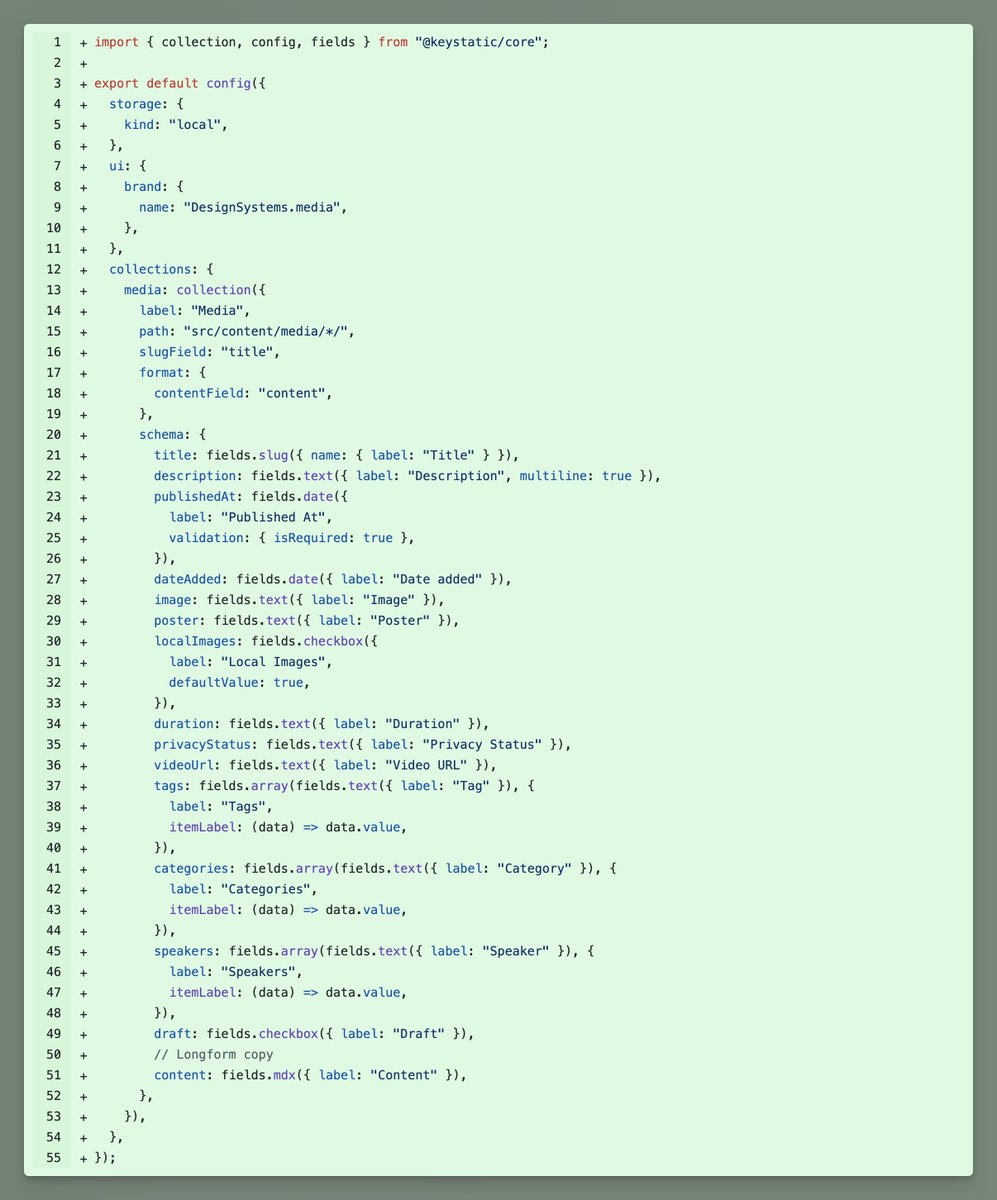
Task: Click fields.slug on line 21
Action: [247, 455]
